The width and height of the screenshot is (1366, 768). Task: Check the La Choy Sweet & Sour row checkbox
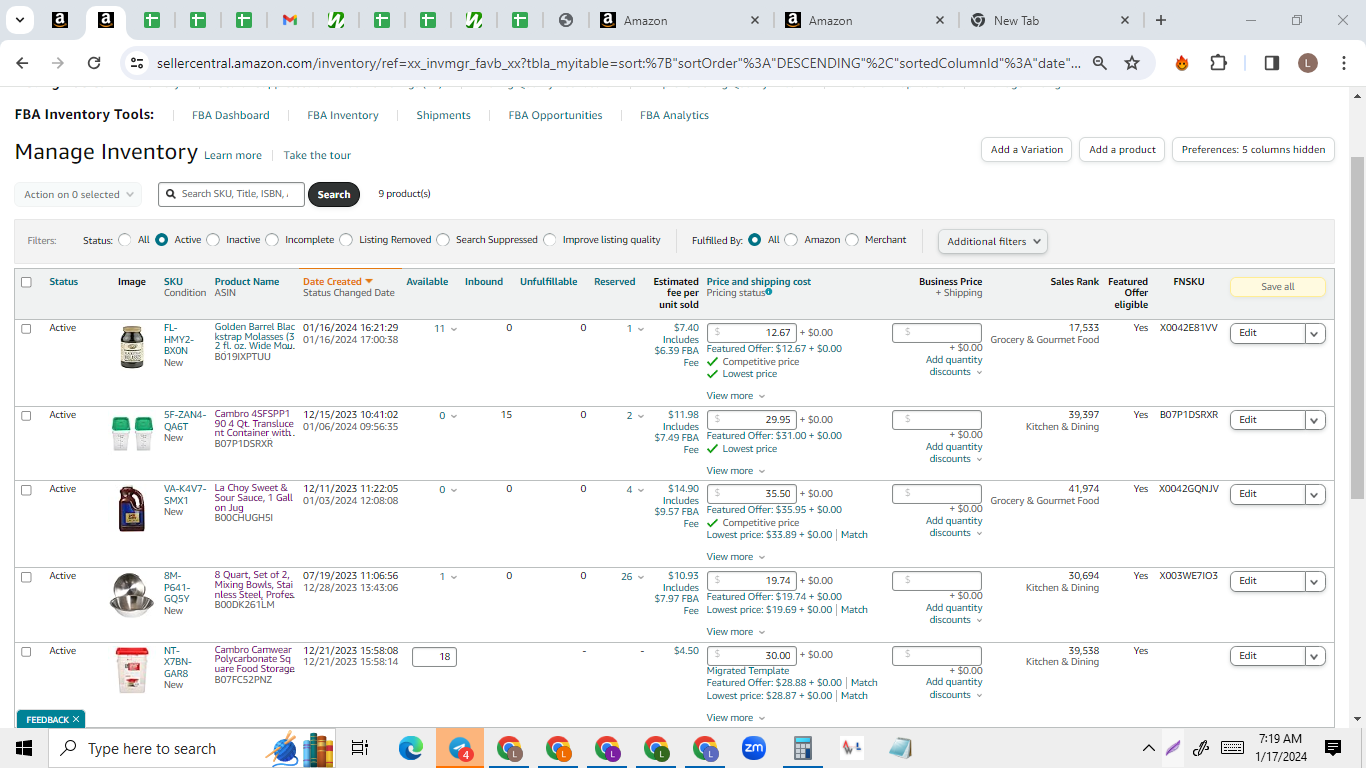[x=26, y=489]
